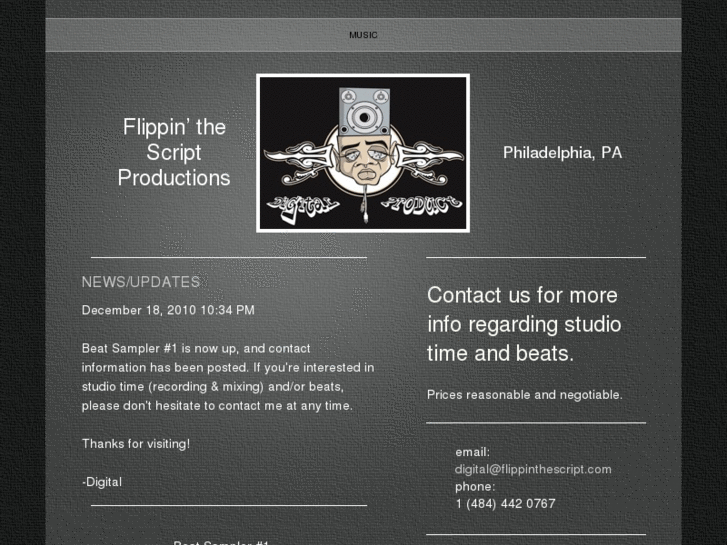Click the December 18, 2010 post date
Viewport: 727px width, 545px height.
[x=168, y=310]
